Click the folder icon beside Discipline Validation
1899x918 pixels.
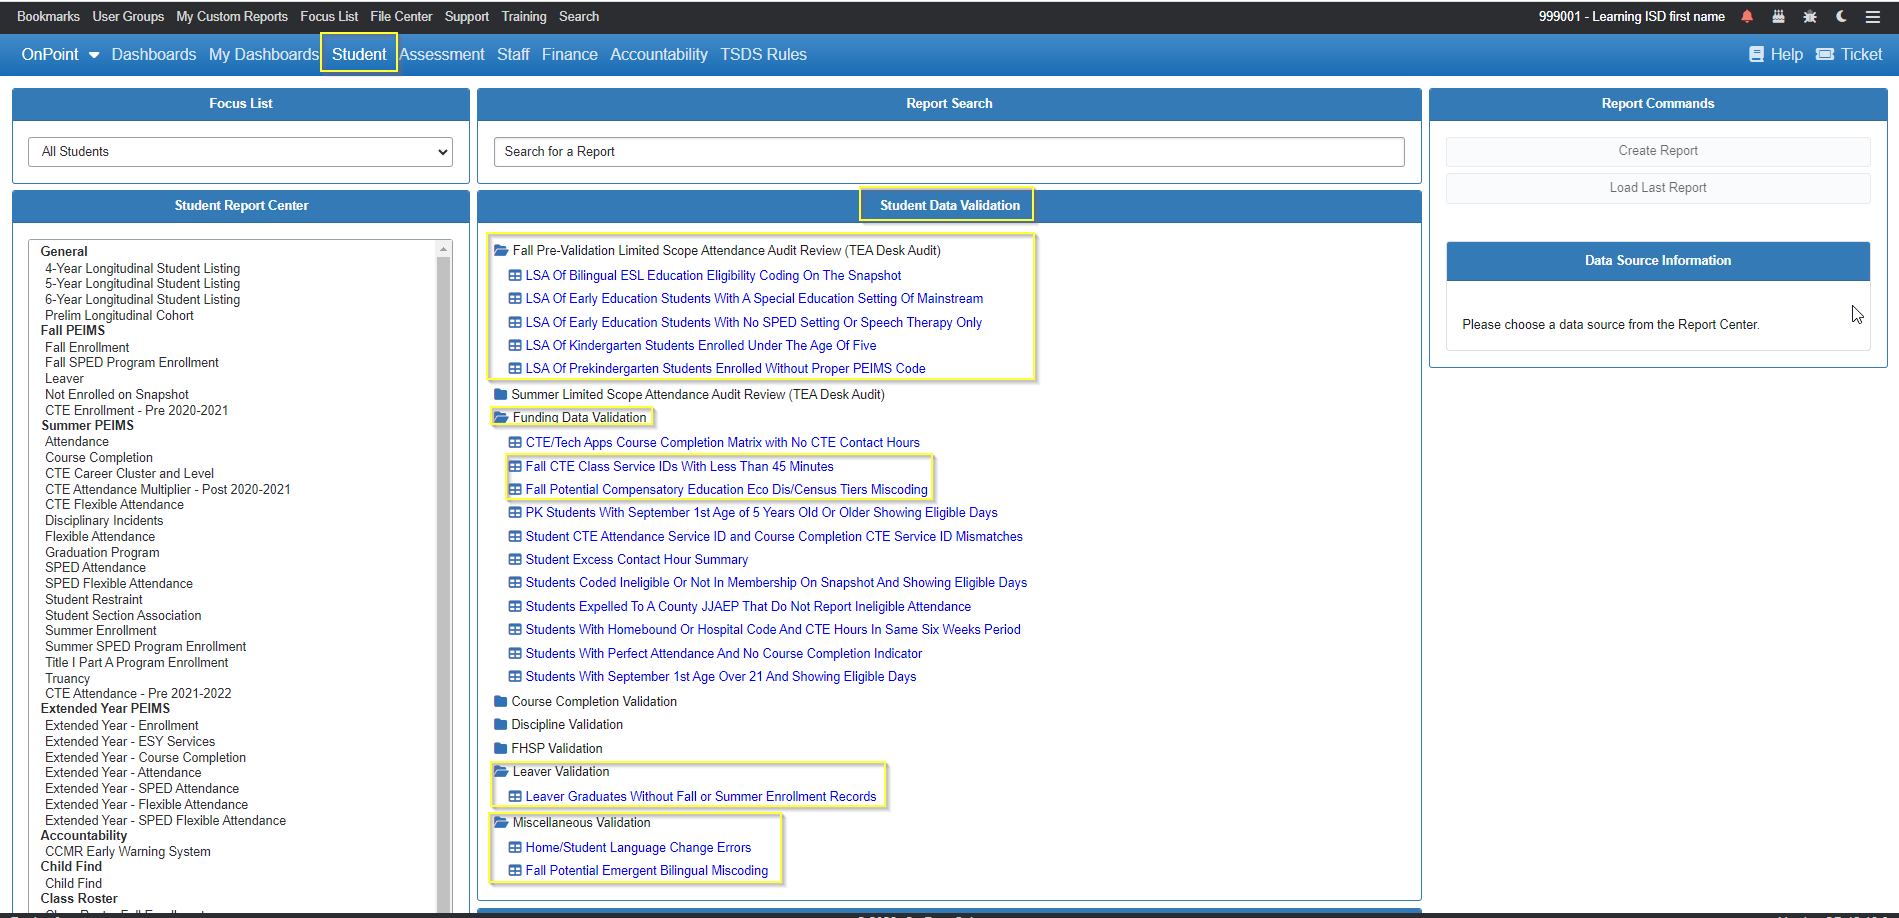(501, 724)
